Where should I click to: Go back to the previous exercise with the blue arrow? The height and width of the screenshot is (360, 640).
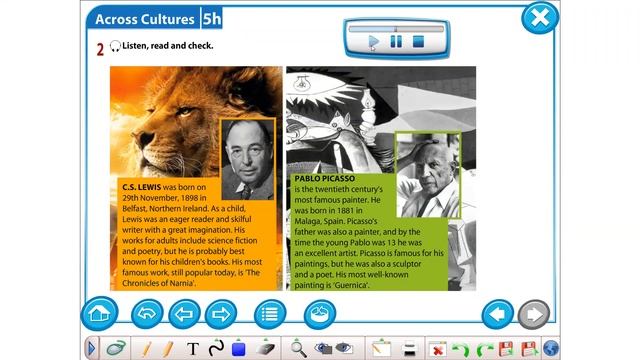click(x=498, y=314)
